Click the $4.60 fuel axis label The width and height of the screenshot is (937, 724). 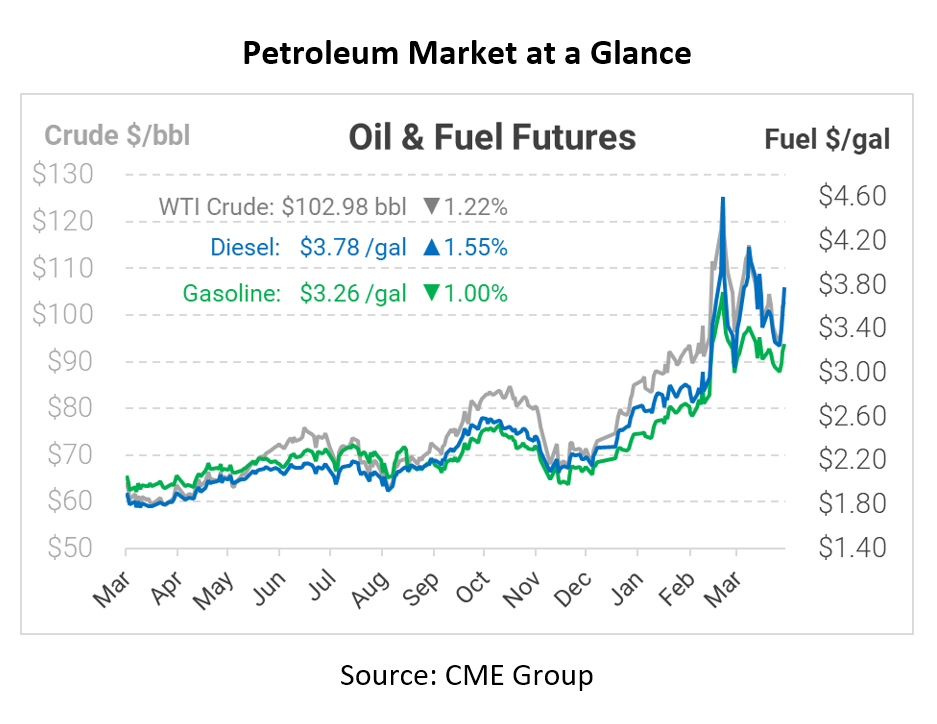tap(852, 196)
